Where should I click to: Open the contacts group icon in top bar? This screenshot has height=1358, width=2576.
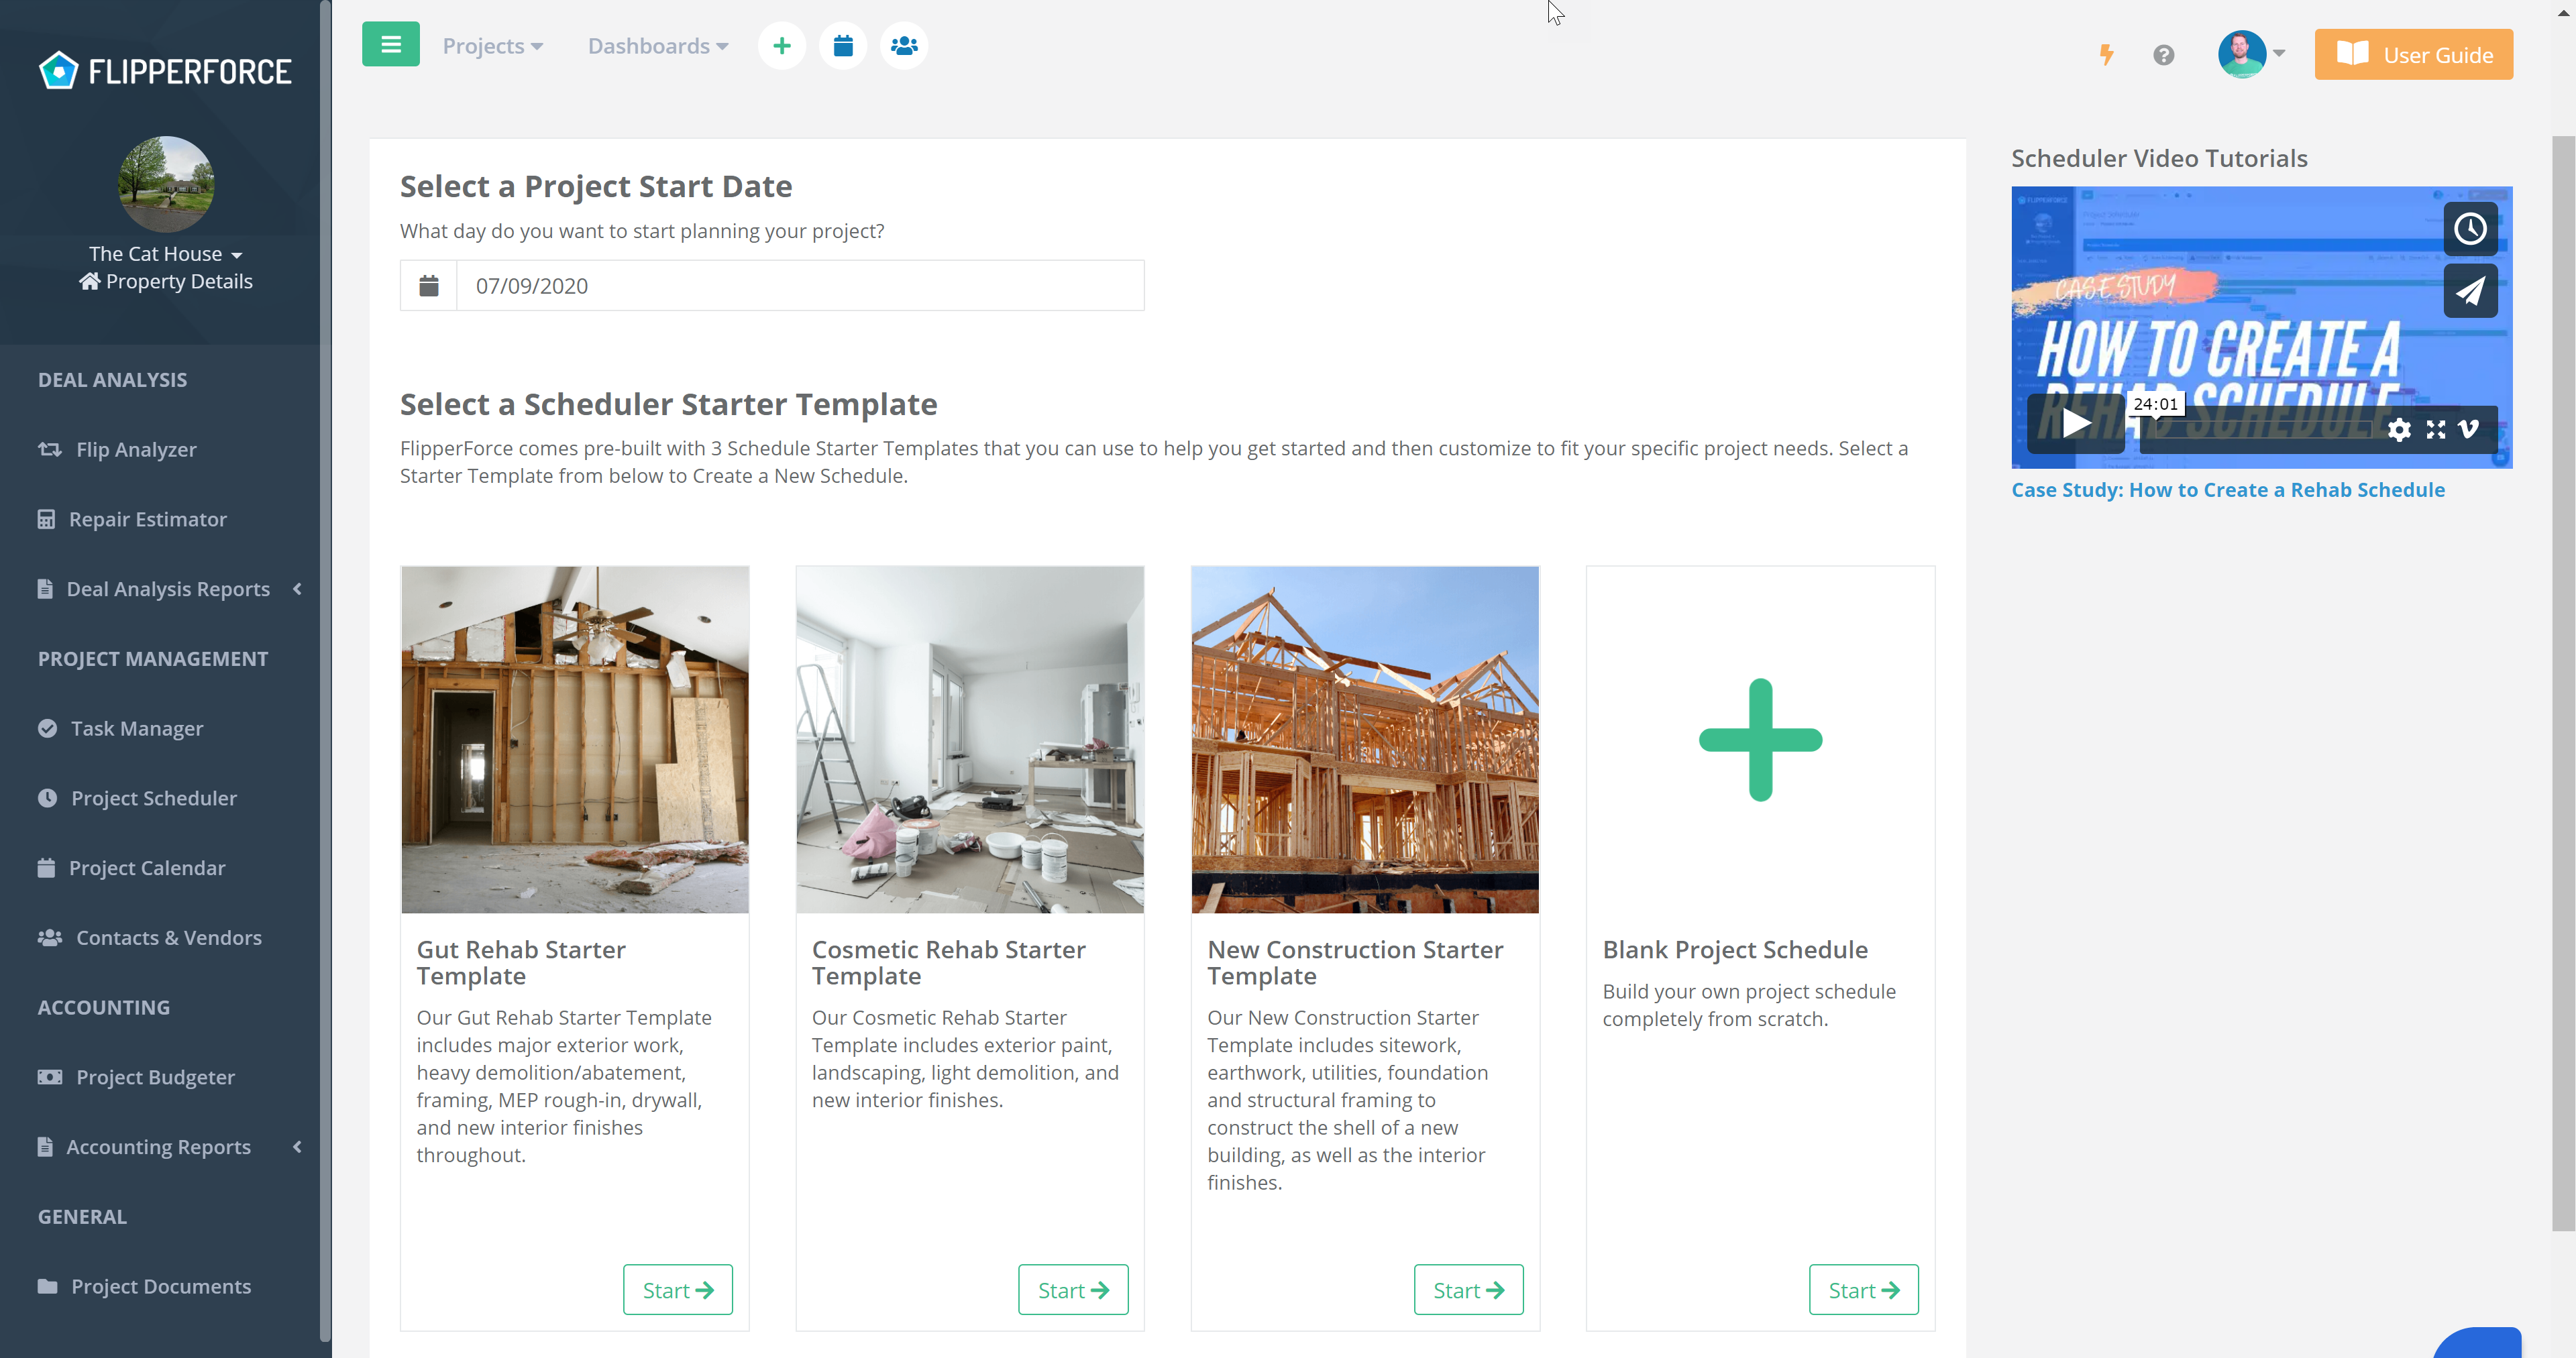(904, 46)
